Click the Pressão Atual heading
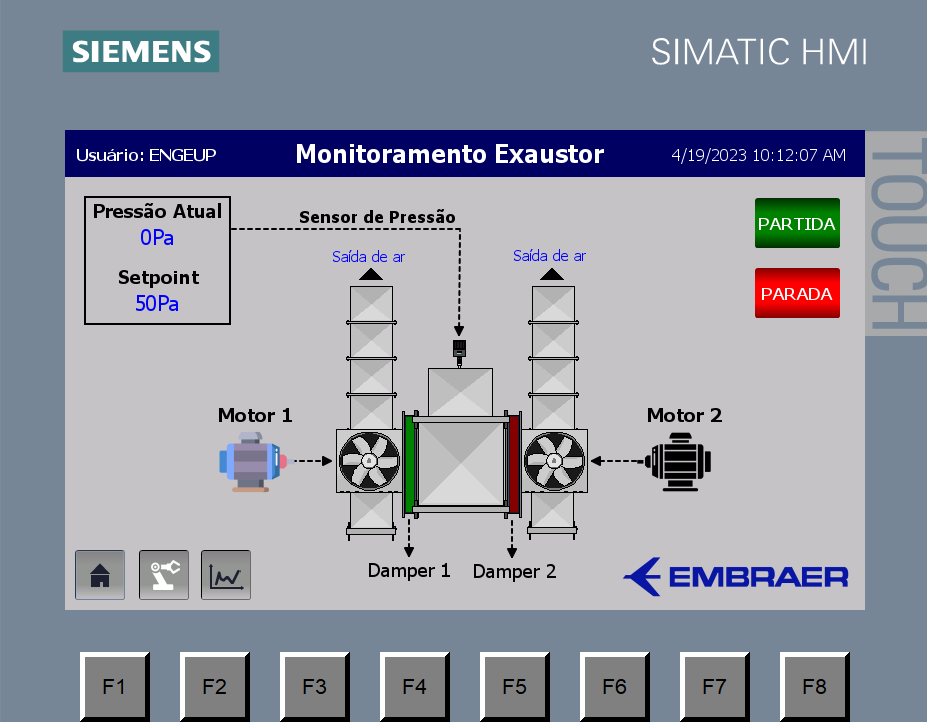The image size is (927, 722). coord(157,211)
